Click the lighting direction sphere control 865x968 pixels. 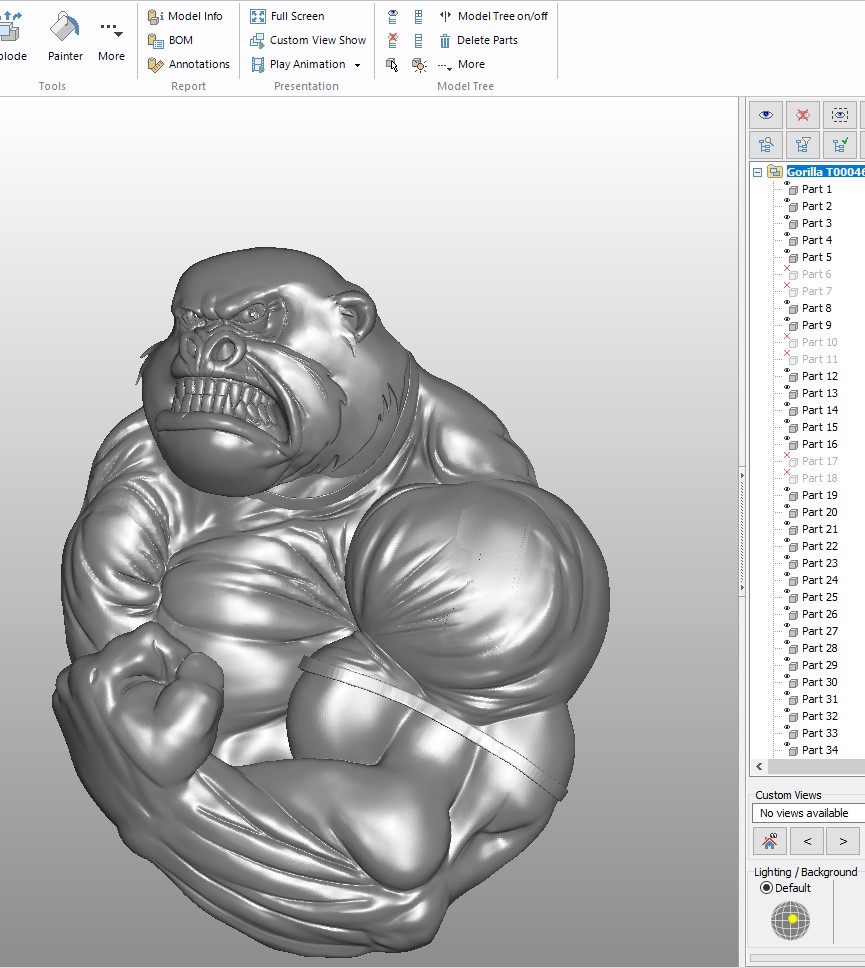pyautogui.click(x=790, y=920)
